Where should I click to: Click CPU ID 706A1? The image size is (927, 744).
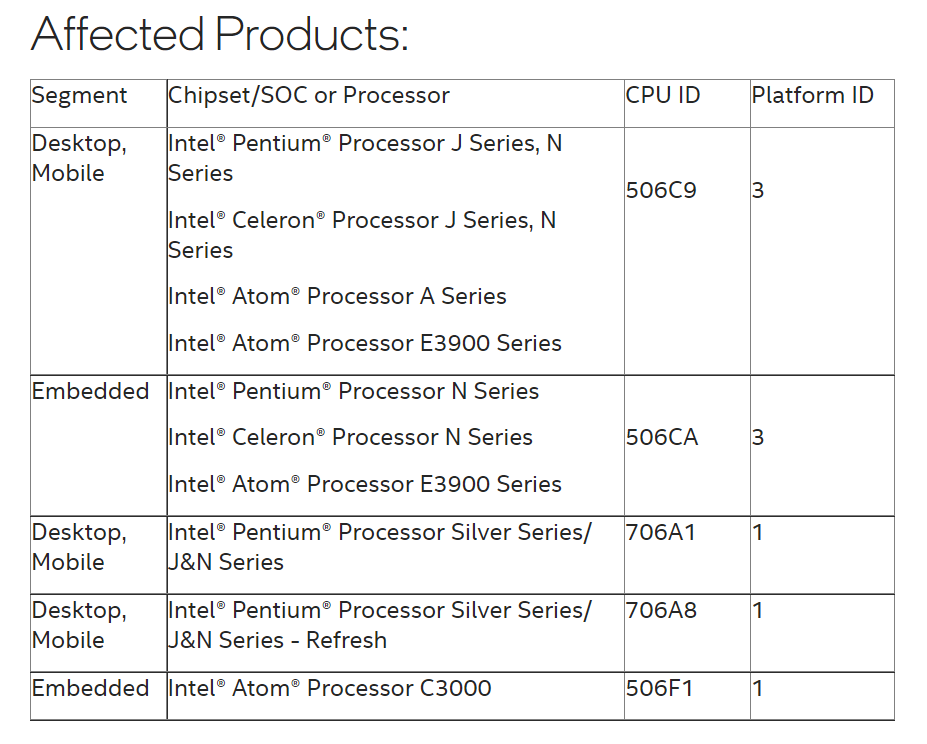point(660,533)
